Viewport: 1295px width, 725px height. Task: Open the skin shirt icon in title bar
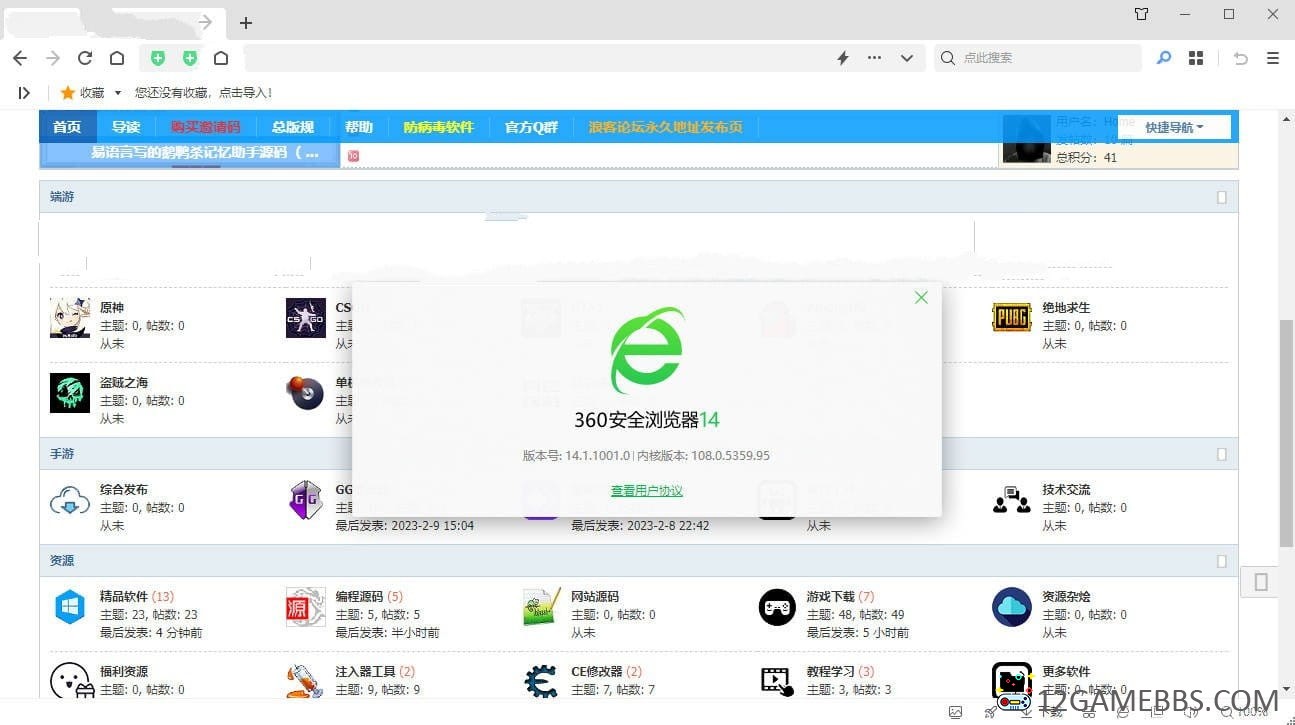click(x=1142, y=14)
